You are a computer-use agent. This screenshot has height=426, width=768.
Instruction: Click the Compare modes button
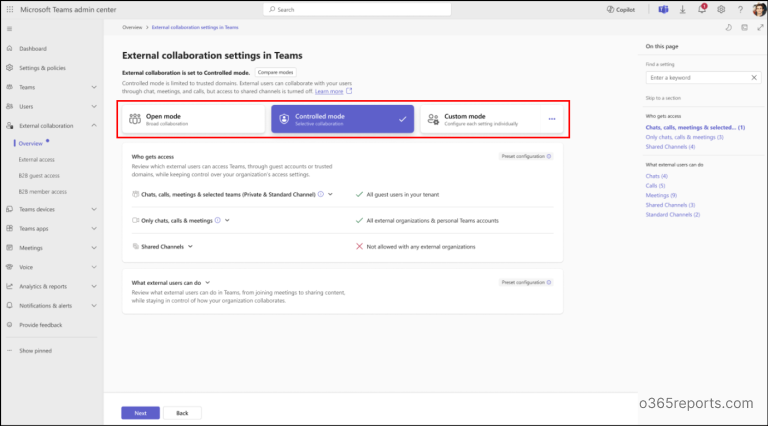pos(275,72)
